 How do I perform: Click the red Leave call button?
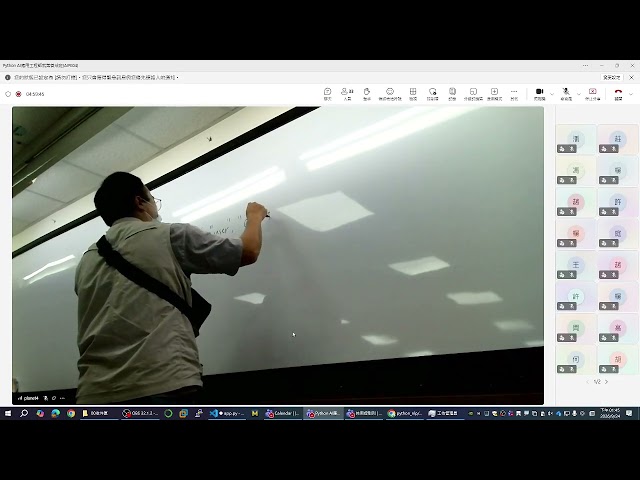click(618, 93)
